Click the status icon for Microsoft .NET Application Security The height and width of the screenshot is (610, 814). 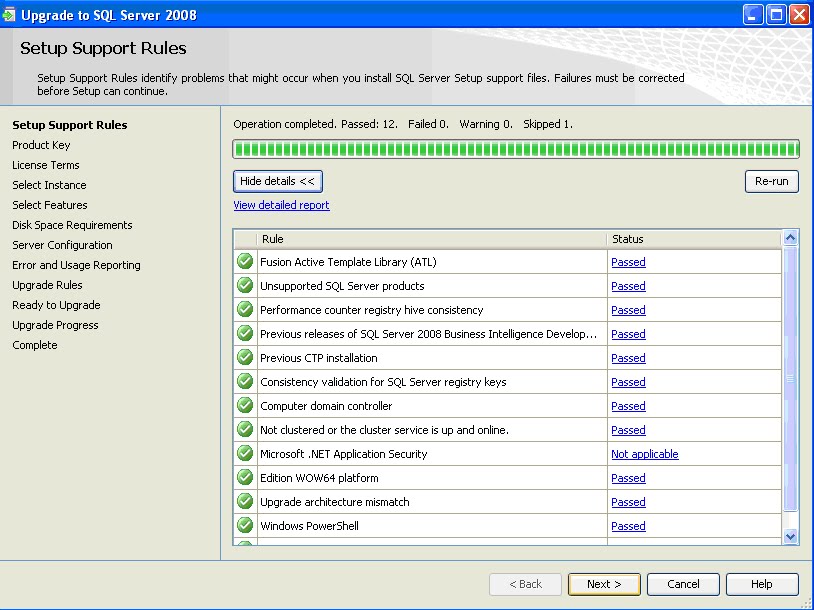(245, 454)
